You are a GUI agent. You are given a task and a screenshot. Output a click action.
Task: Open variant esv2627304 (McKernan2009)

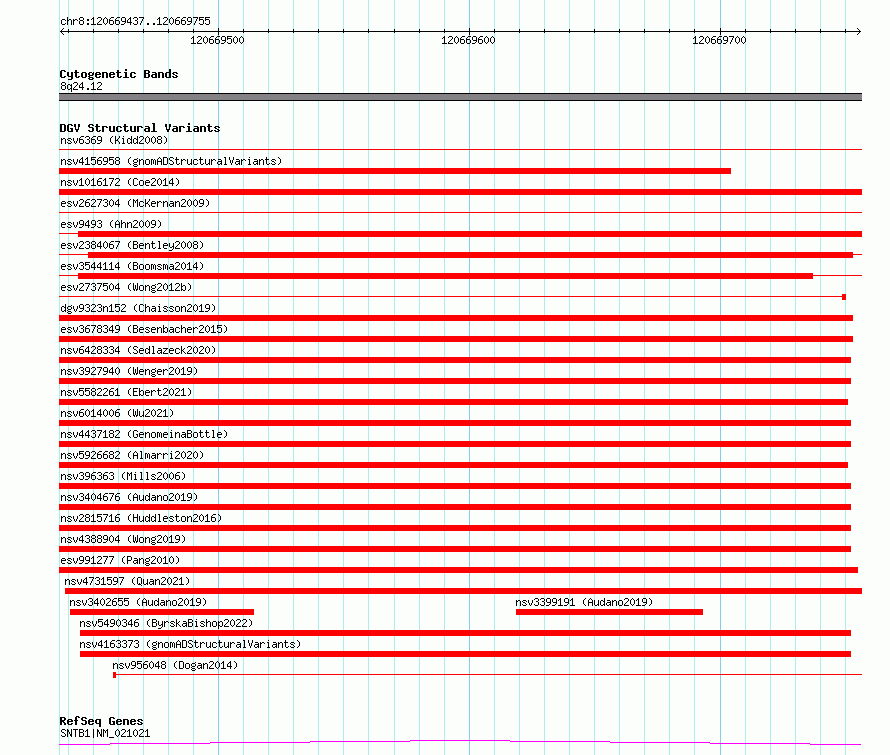(135, 203)
